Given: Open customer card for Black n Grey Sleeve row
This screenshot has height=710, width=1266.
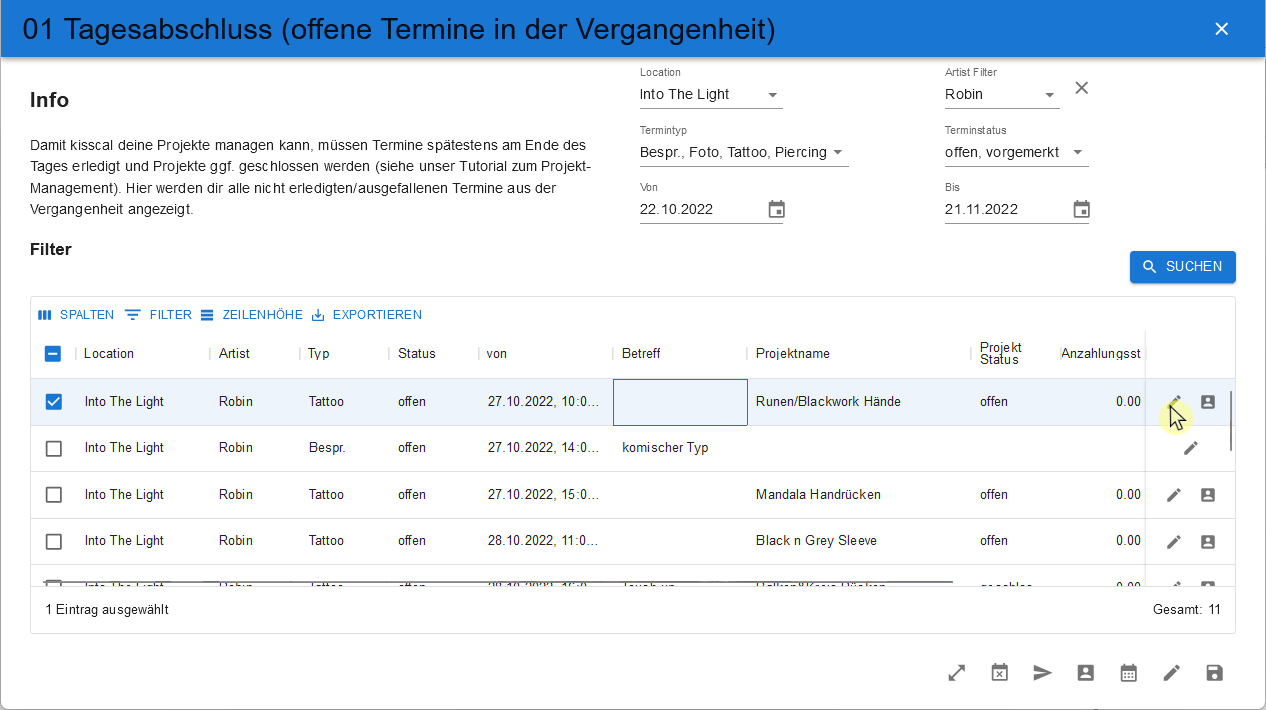Looking at the screenshot, I should click(1208, 541).
